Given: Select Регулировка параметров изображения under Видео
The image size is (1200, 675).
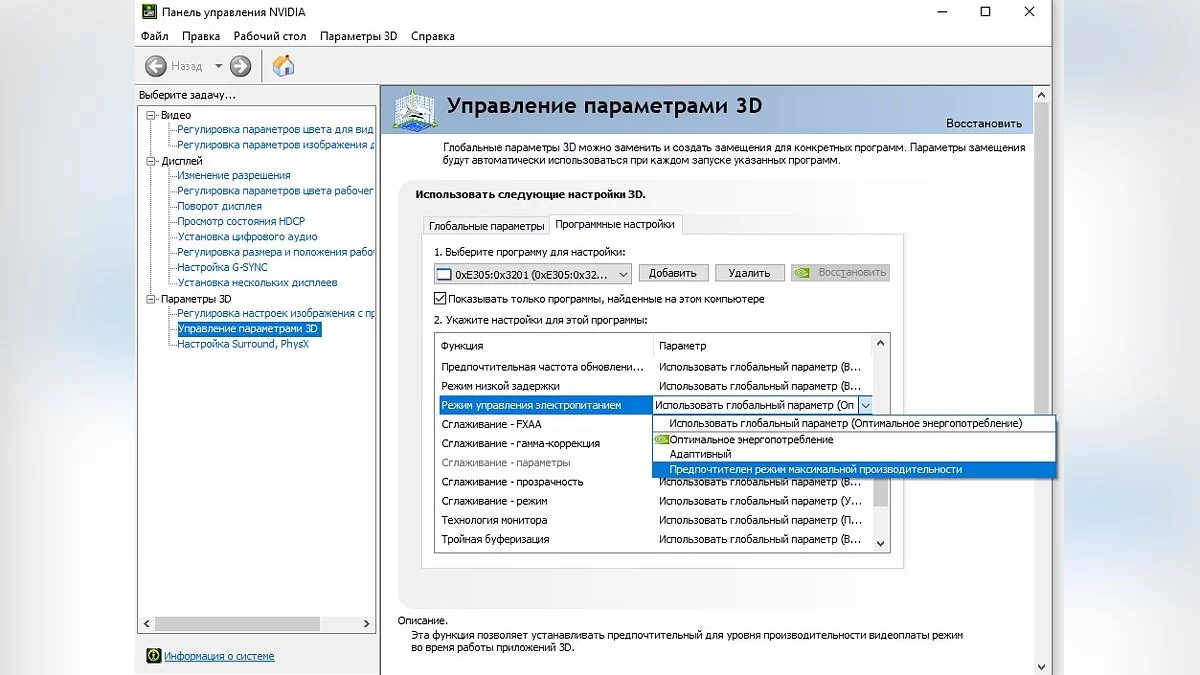Looking at the screenshot, I should 275,145.
